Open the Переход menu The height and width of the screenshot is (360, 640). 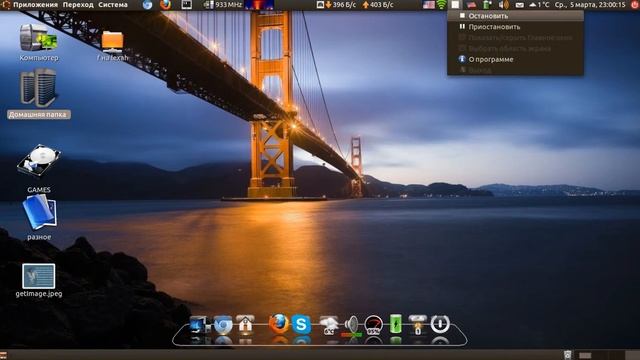tap(78, 5)
